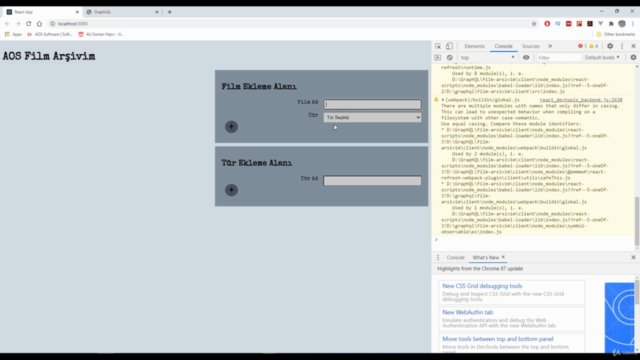Screen dimensions: 640x360
Task: Click the plus button under Tür Ekleme Alanı
Action: pos(231,190)
